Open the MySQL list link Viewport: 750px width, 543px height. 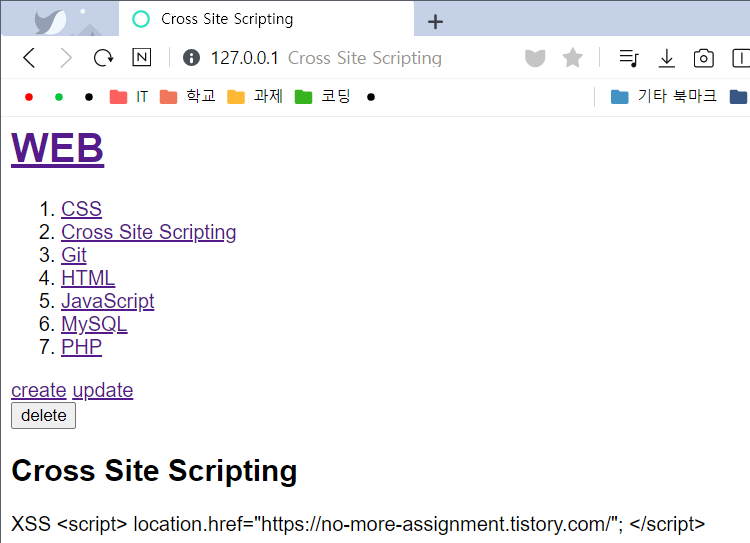click(94, 324)
